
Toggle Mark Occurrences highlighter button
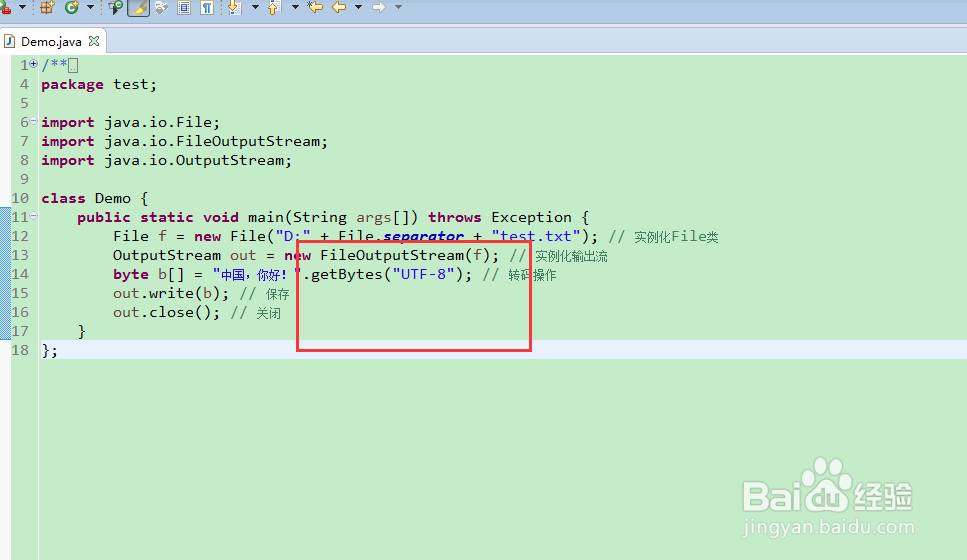(x=138, y=7)
